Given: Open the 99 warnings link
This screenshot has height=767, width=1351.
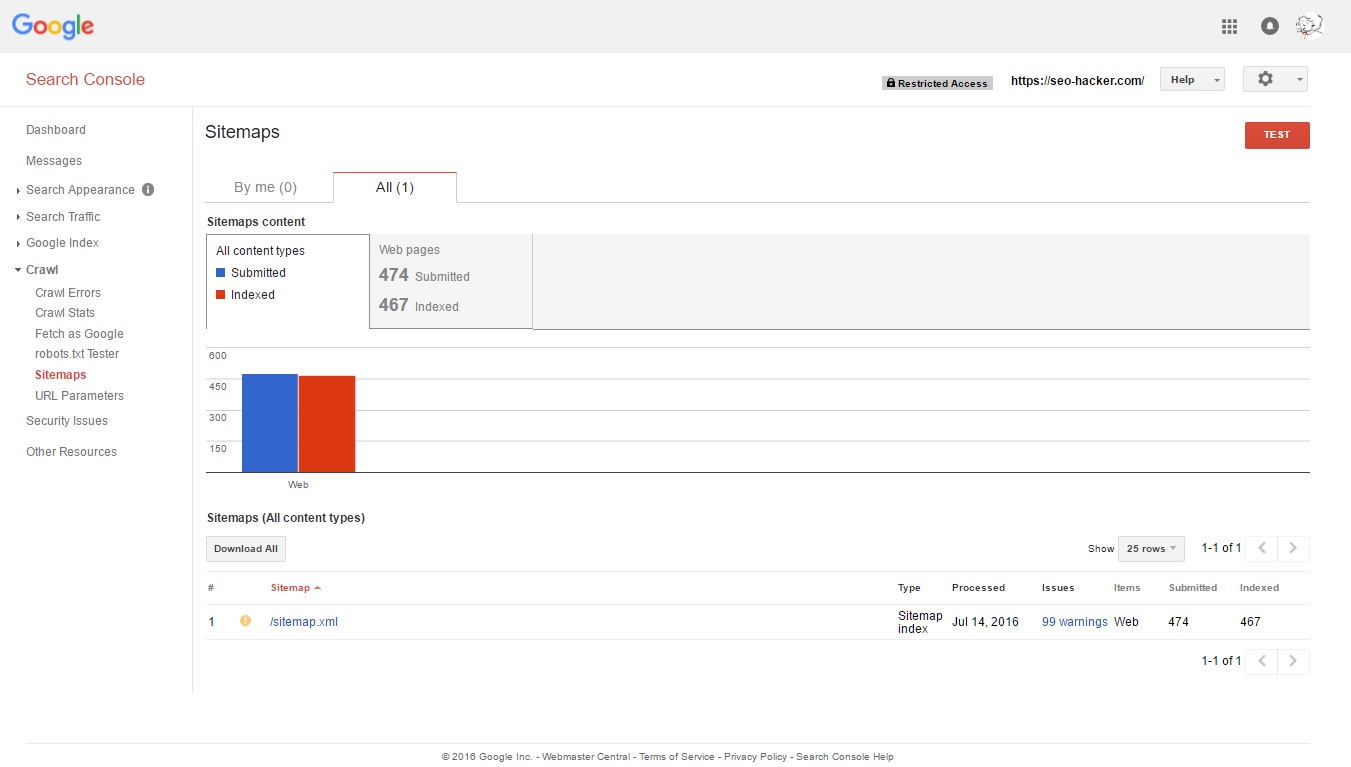Looking at the screenshot, I should [1074, 622].
